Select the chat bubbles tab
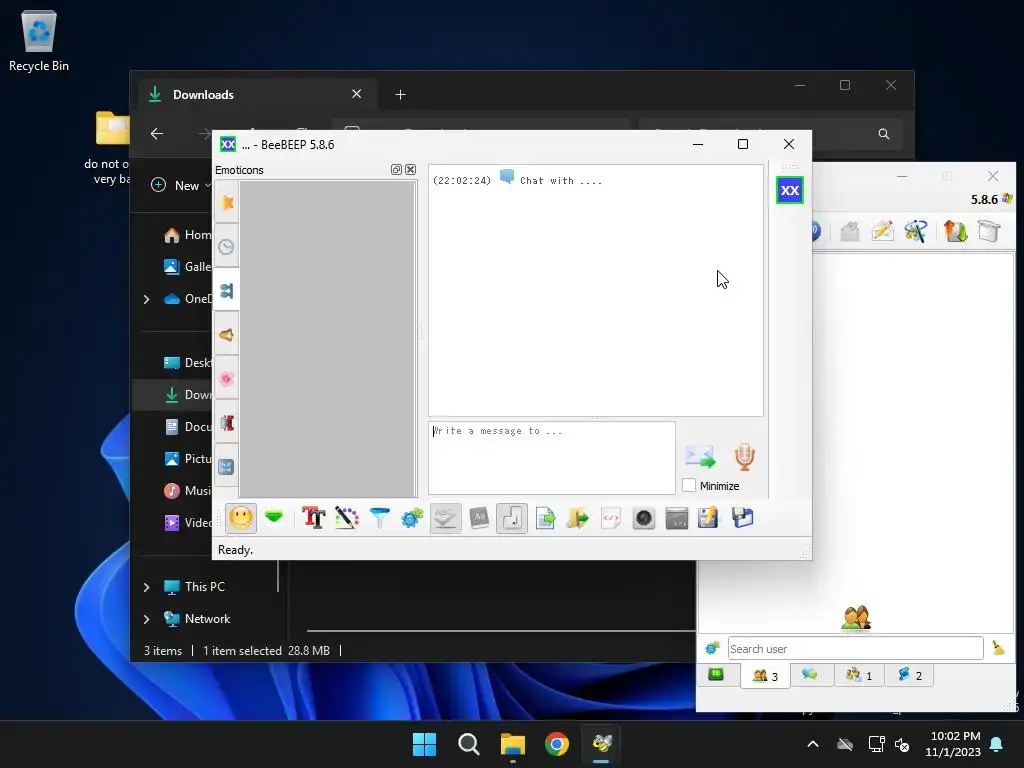 (810, 675)
